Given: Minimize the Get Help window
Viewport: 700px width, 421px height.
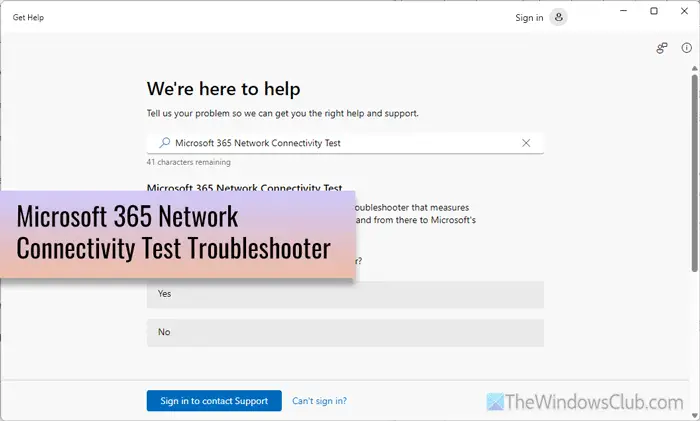Looking at the screenshot, I should (x=624, y=11).
